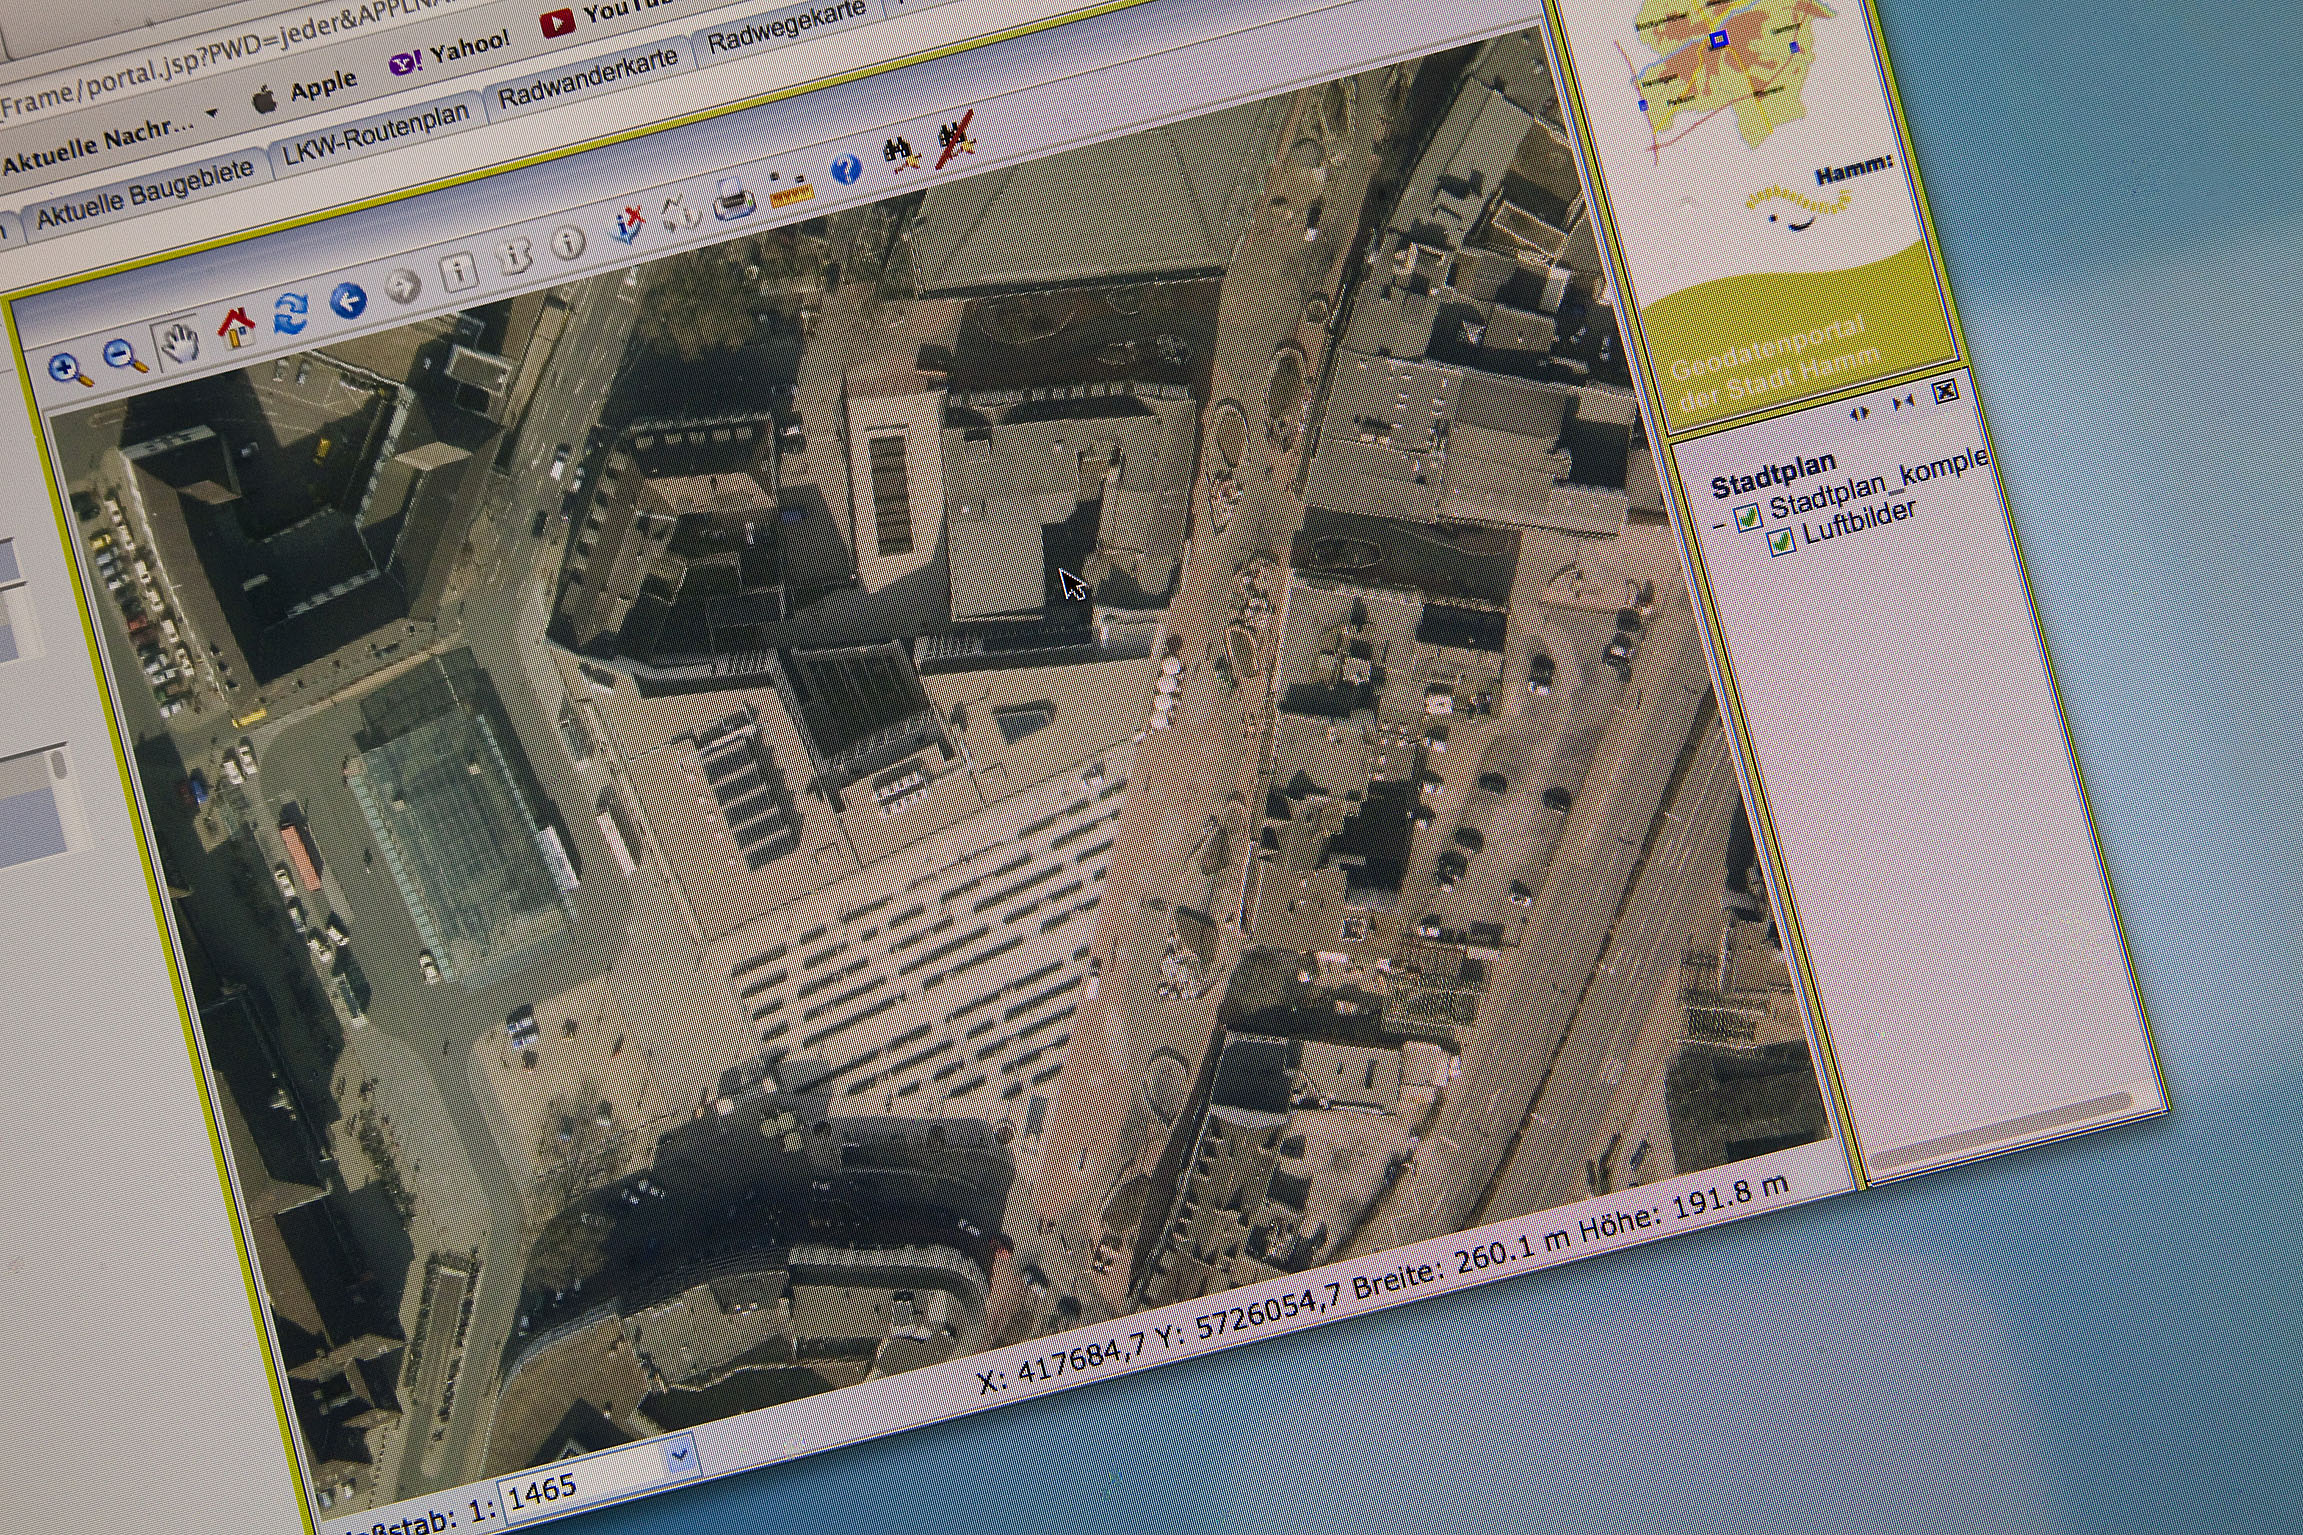
Task: Open the Radwanderkarte tab
Action: 587,78
